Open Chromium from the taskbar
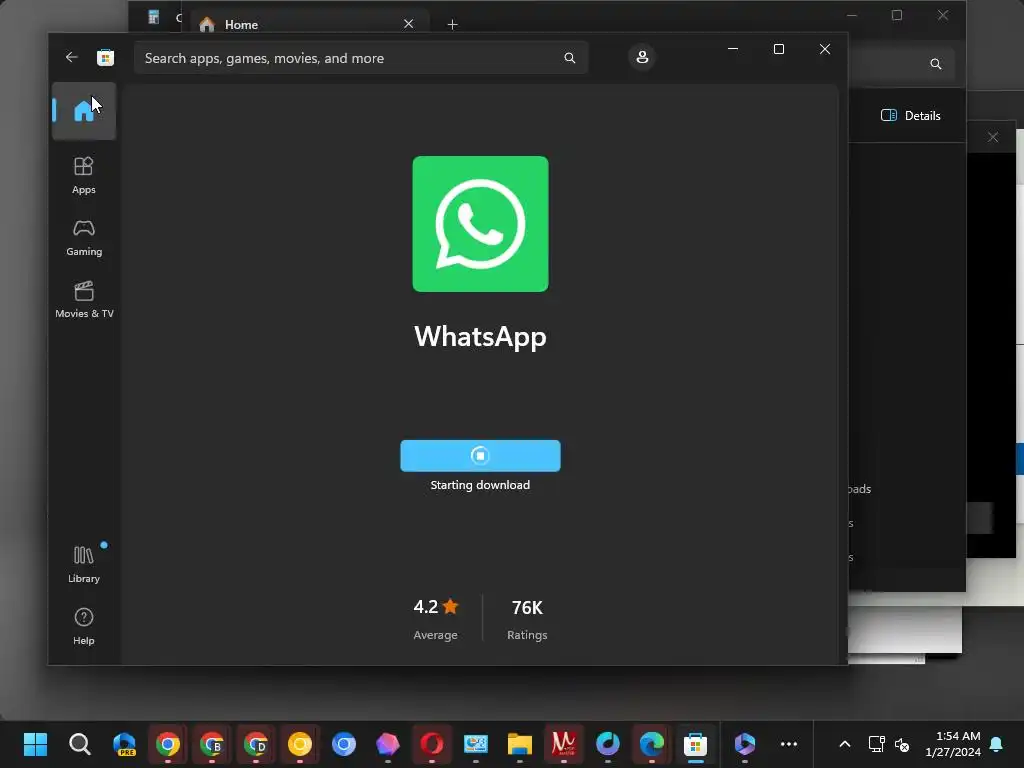This screenshot has width=1024, height=768. click(344, 744)
